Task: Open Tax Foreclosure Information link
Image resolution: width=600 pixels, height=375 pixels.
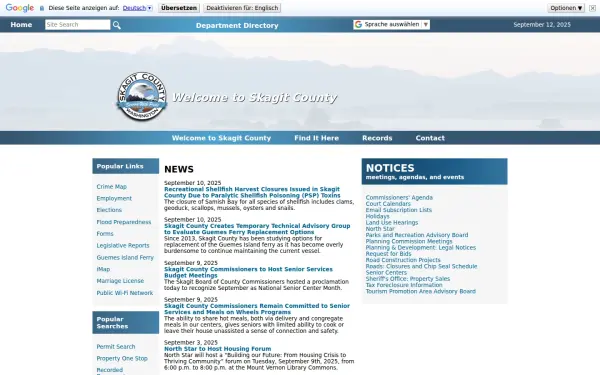Action: click(x=404, y=285)
